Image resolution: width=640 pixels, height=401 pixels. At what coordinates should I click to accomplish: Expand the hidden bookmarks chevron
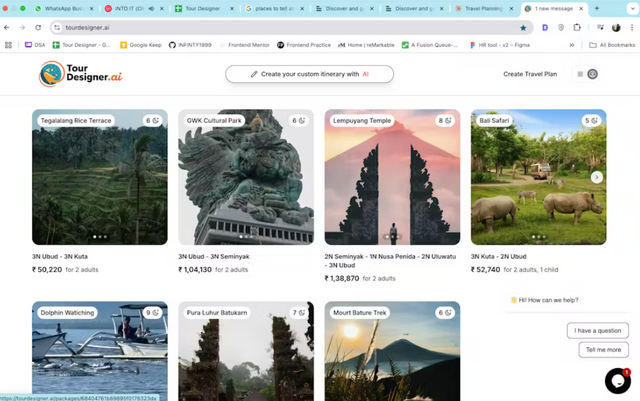(572, 45)
